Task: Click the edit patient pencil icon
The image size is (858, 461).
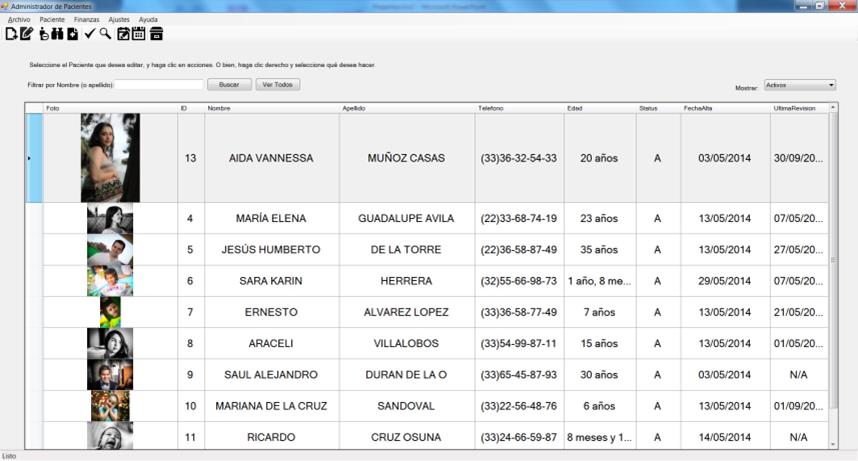Action: (x=26, y=34)
